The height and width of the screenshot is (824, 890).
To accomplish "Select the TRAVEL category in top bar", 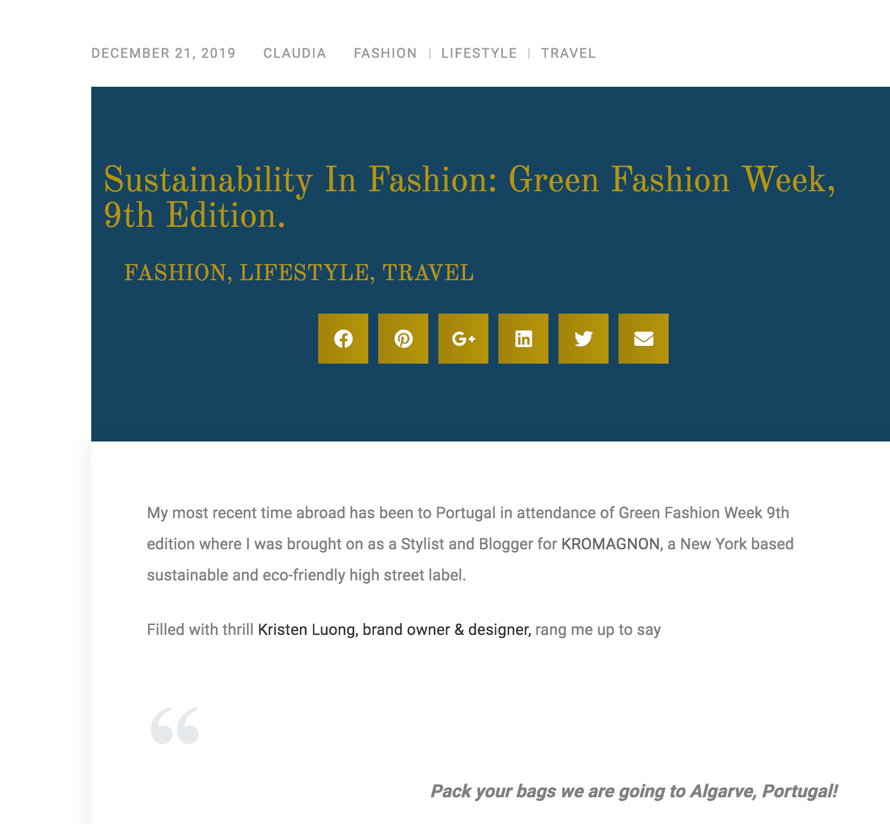I will [568, 54].
